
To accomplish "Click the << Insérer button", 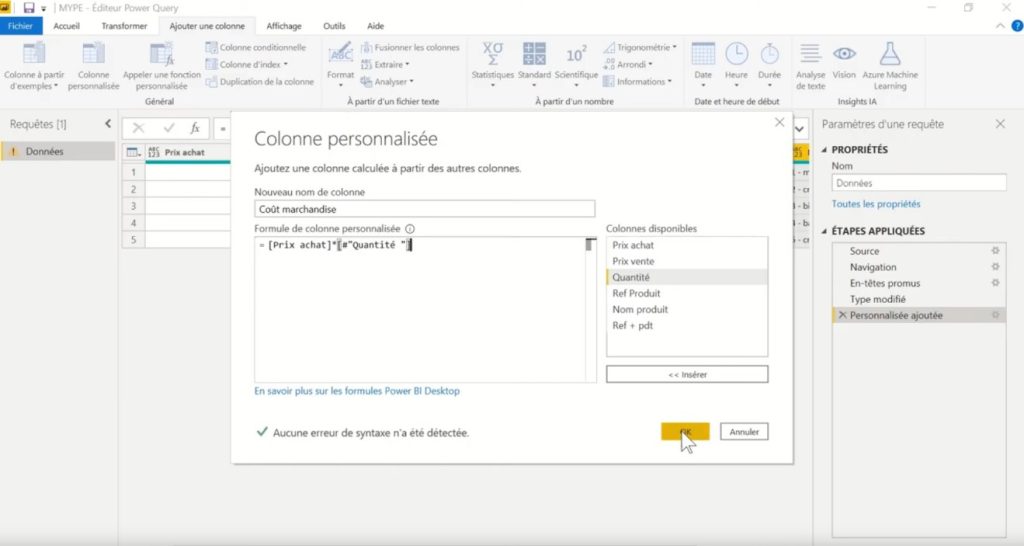I will (x=687, y=374).
